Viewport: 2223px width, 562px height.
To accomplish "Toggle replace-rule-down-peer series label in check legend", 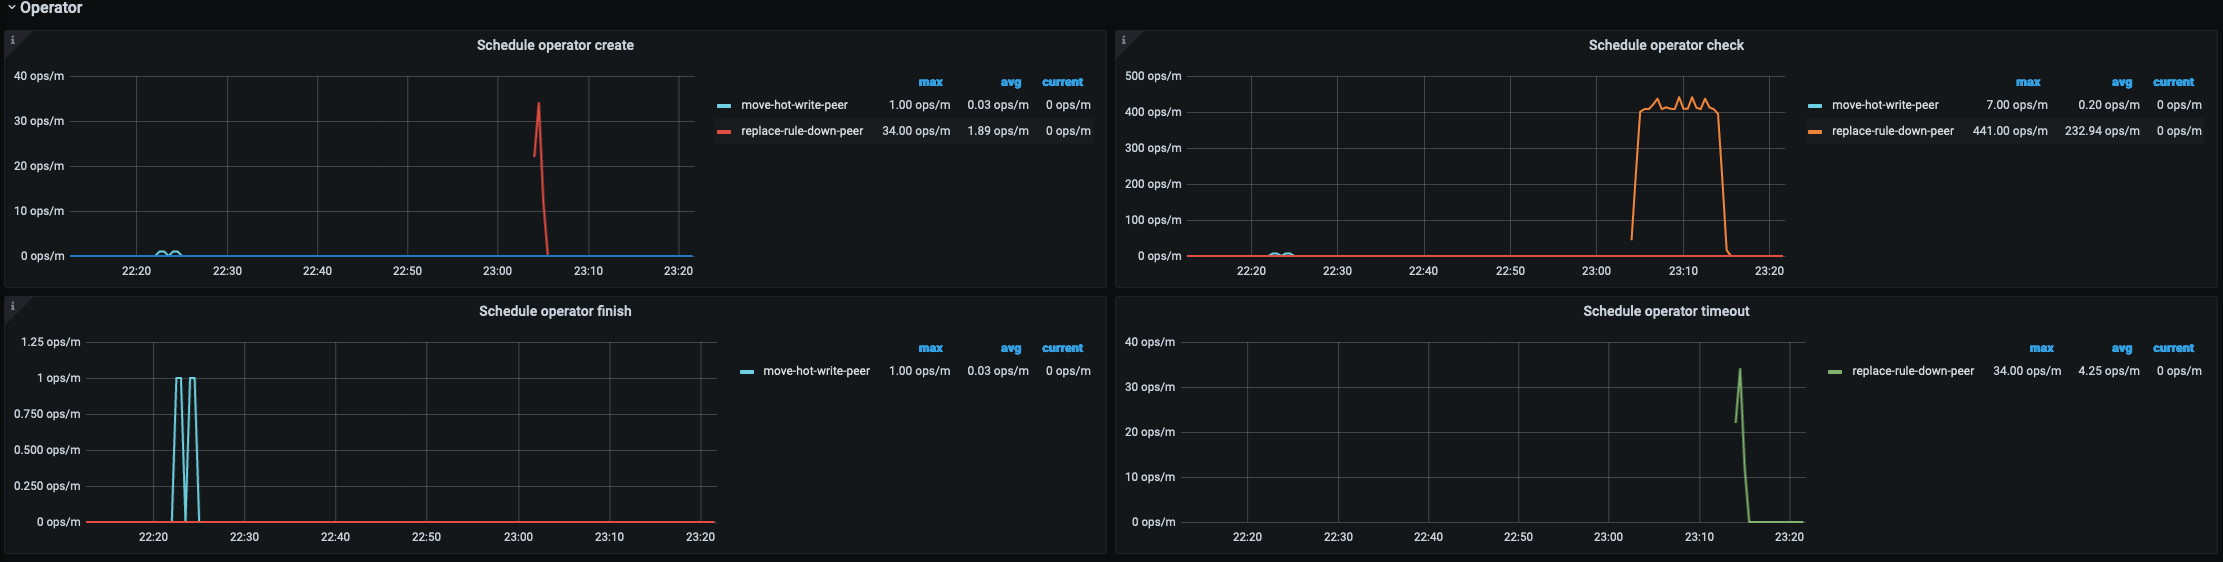I will [x=1892, y=131].
